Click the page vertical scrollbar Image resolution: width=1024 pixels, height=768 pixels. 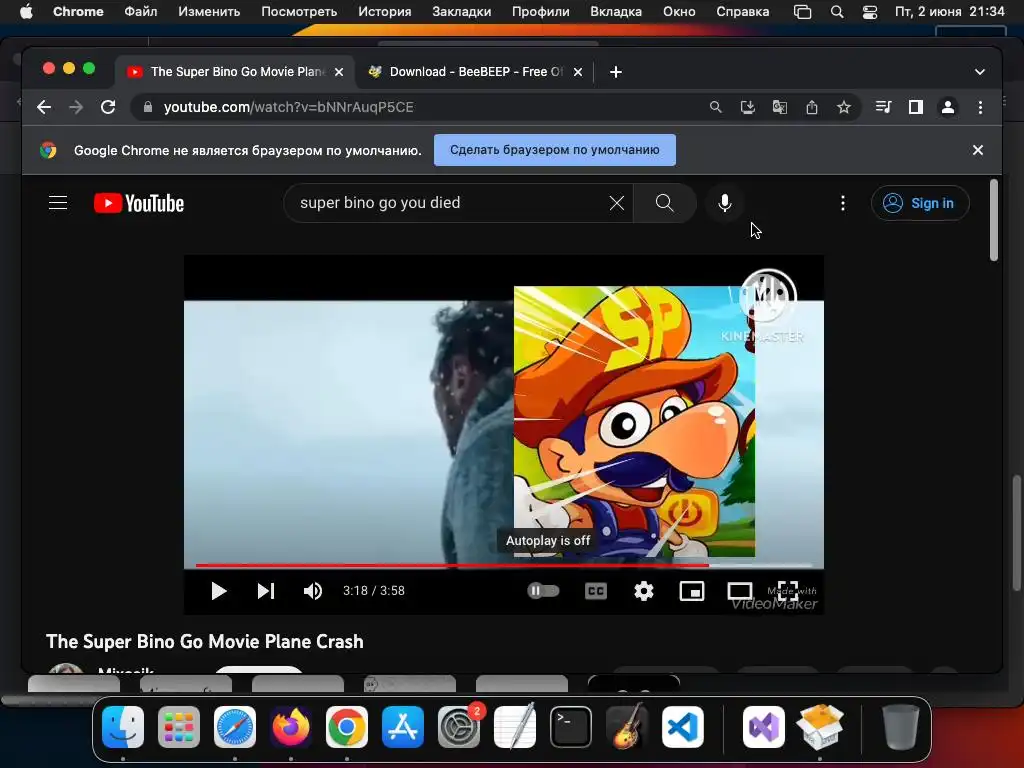coord(993,221)
